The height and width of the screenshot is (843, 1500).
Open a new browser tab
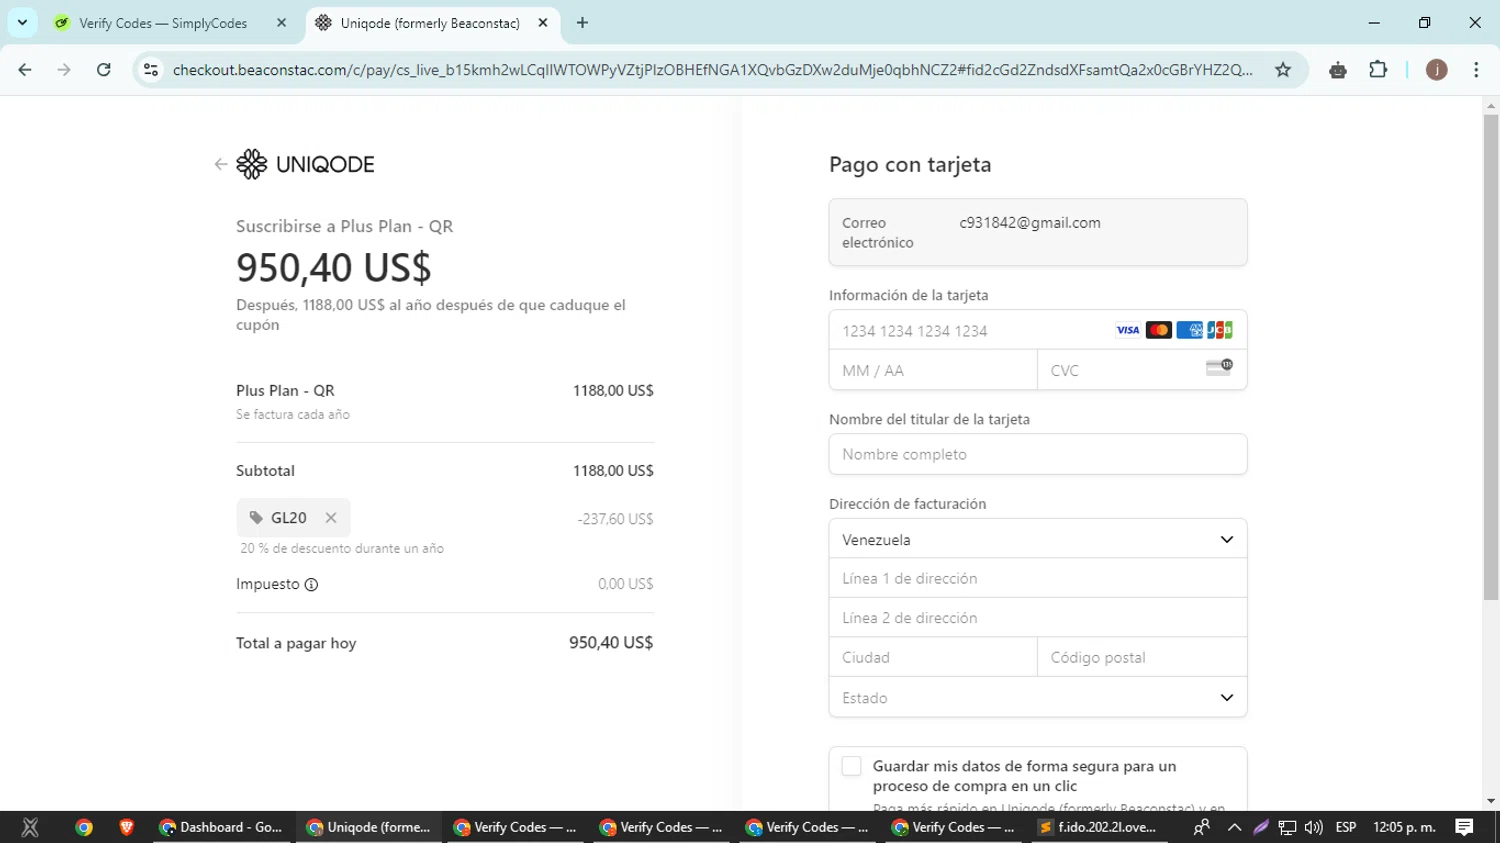click(x=582, y=23)
